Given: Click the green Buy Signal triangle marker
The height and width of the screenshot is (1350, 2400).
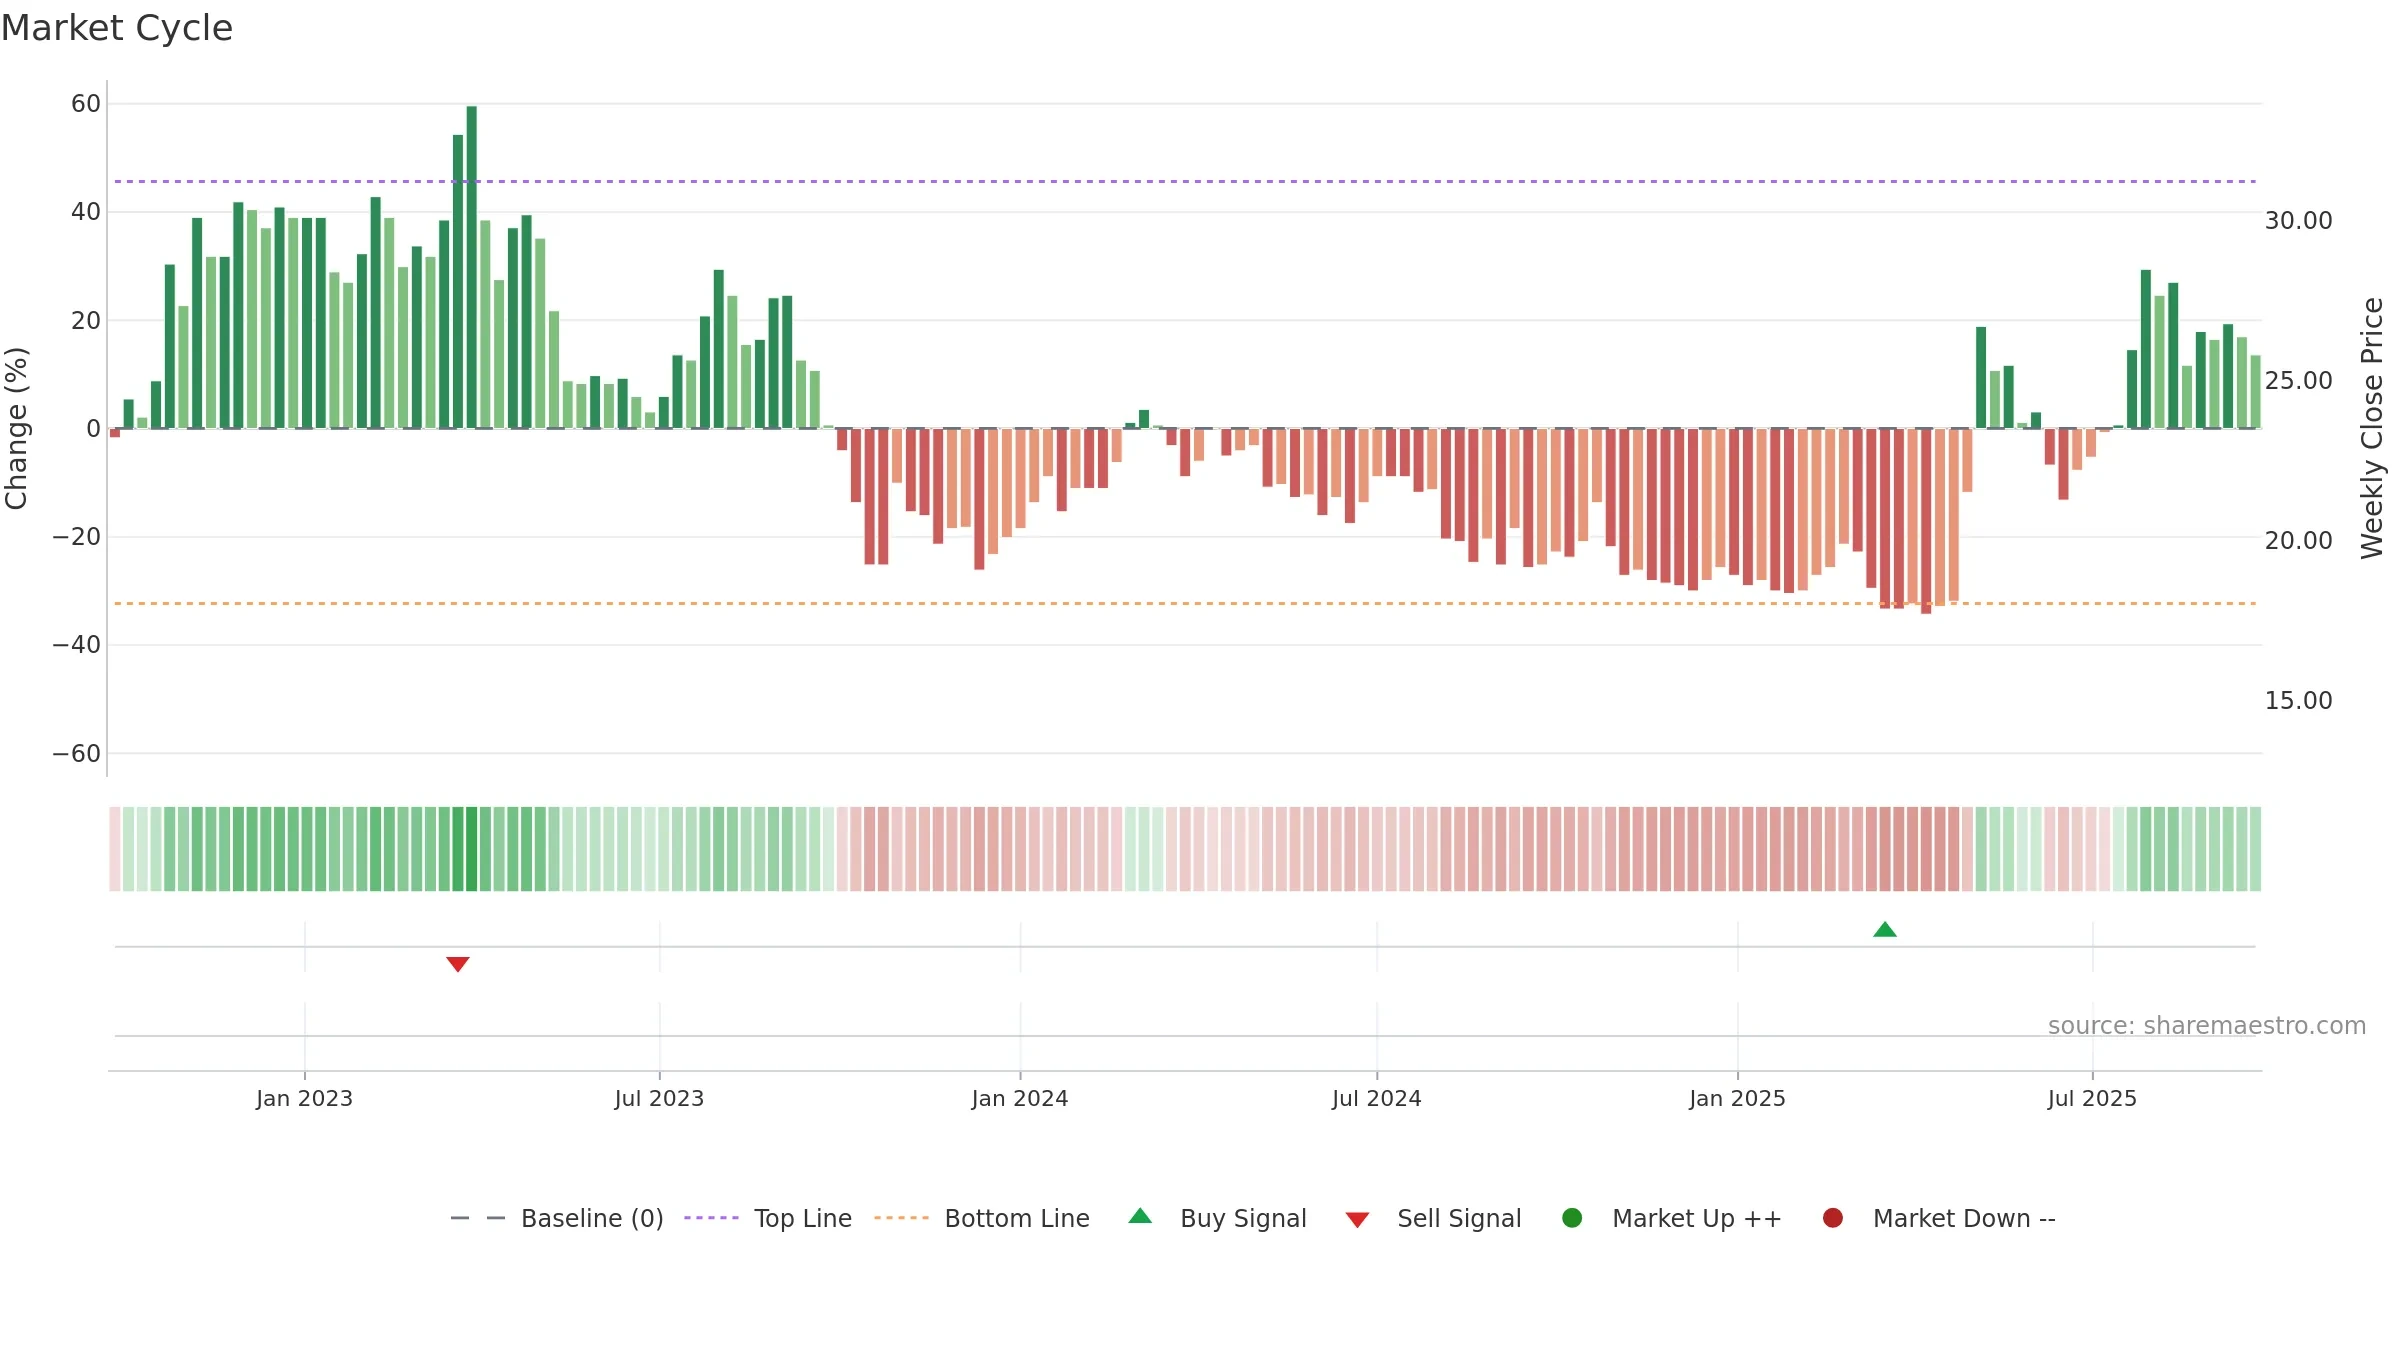Looking at the screenshot, I should [1885, 930].
